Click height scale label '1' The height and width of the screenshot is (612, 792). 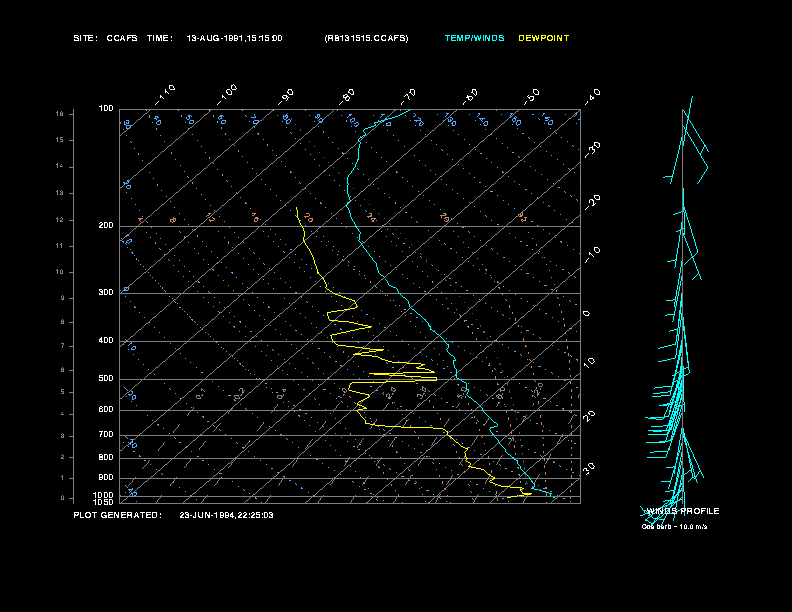point(63,478)
